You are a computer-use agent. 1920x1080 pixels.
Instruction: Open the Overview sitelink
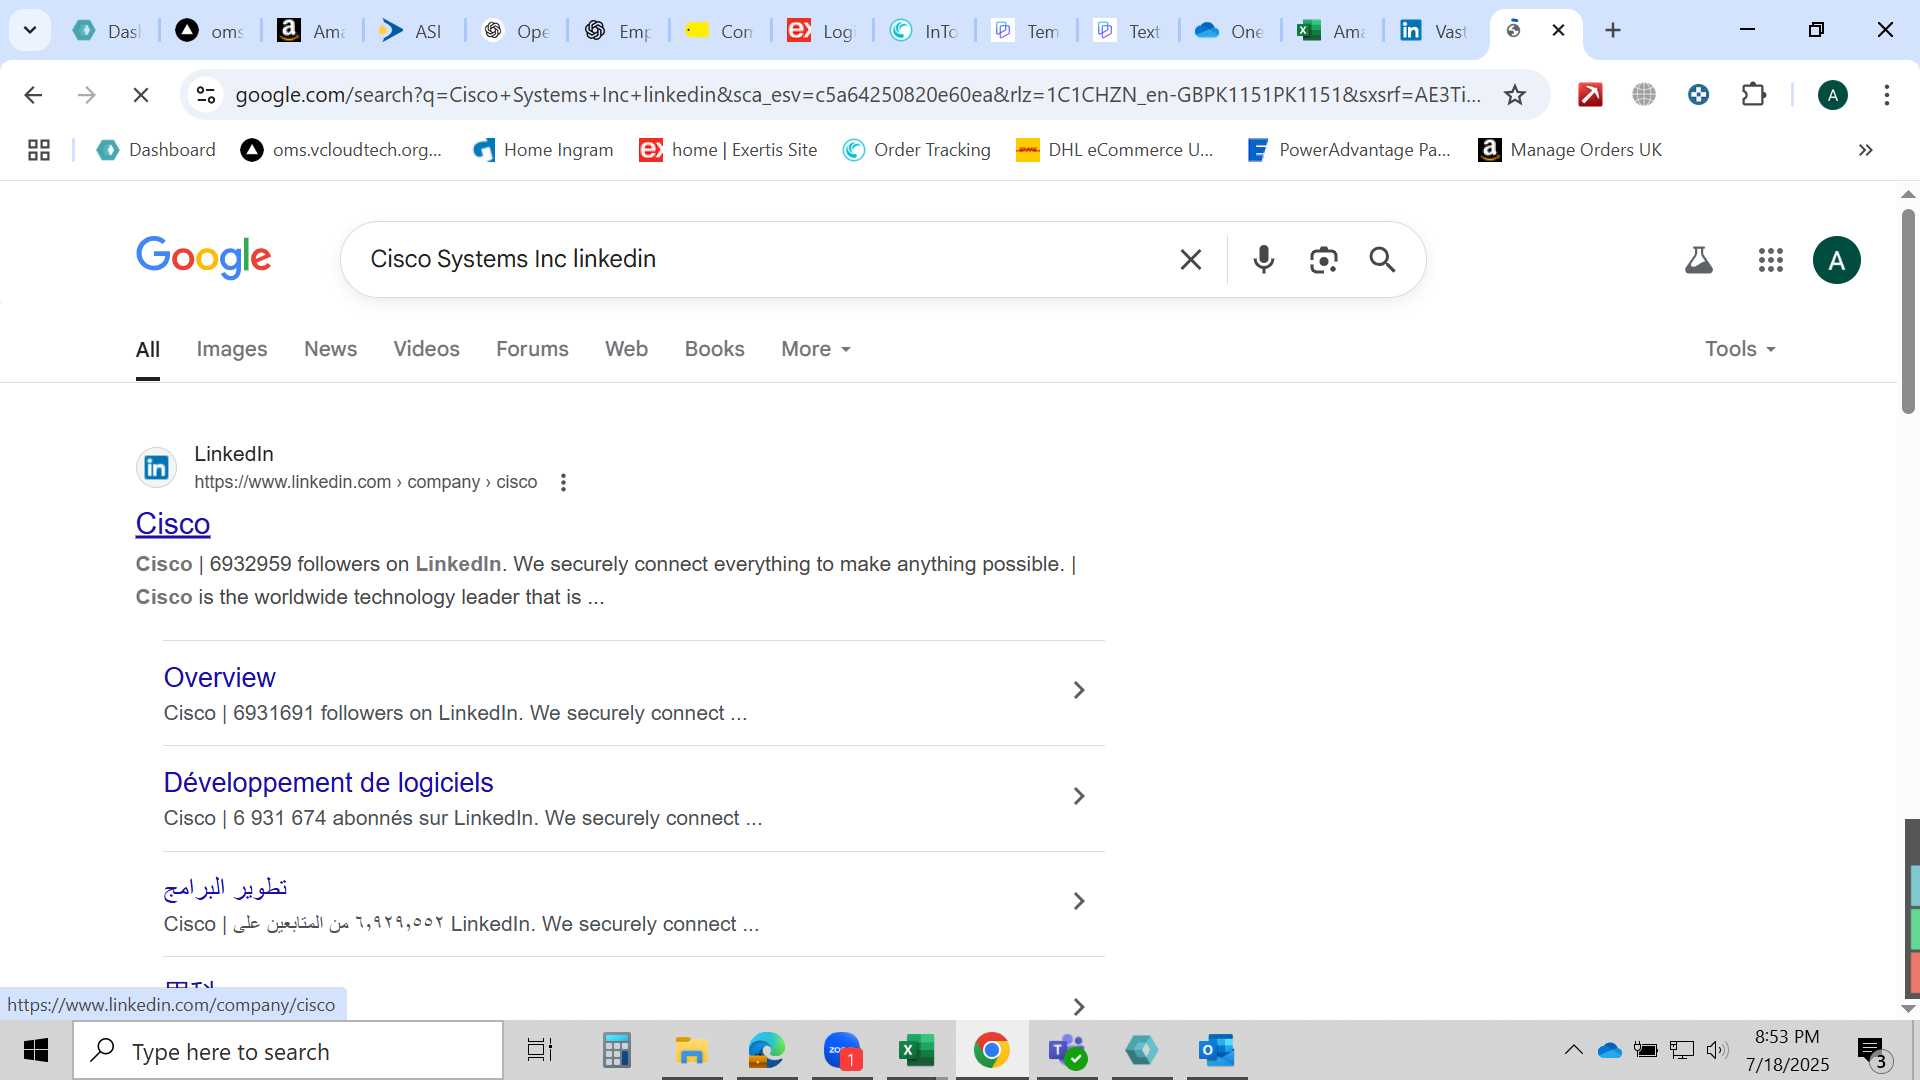click(x=219, y=678)
